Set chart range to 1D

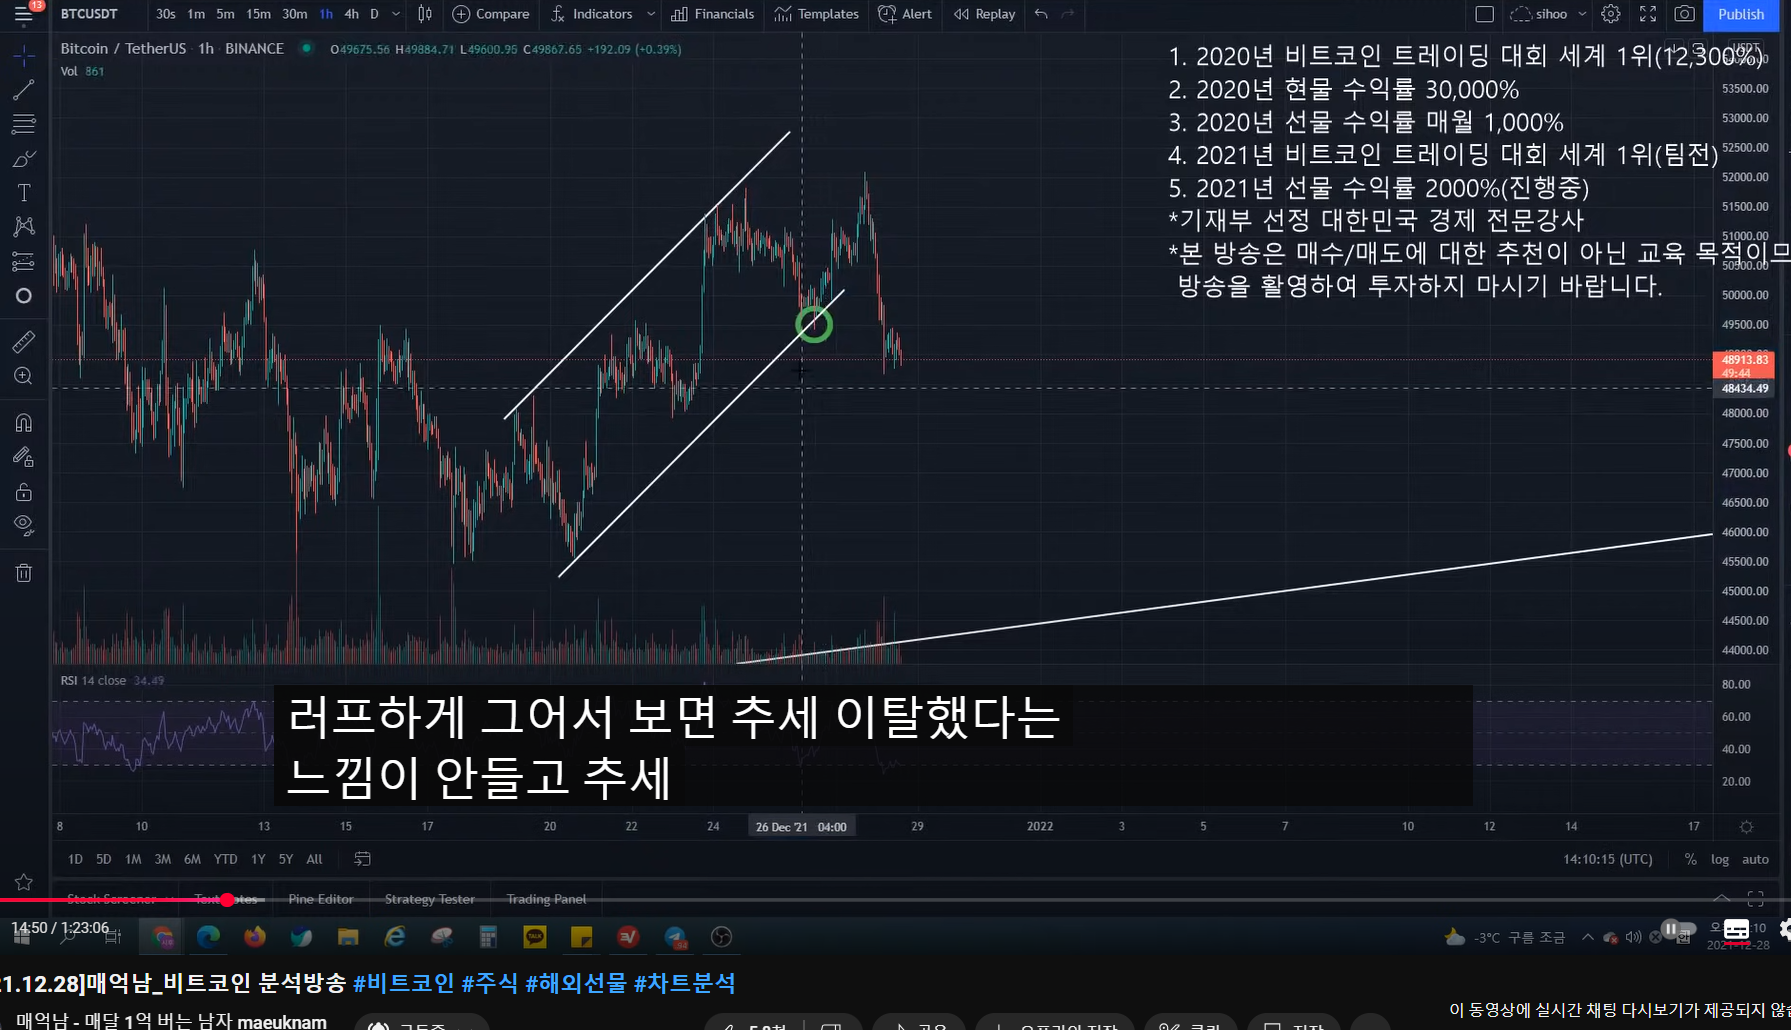pyautogui.click(x=75, y=859)
